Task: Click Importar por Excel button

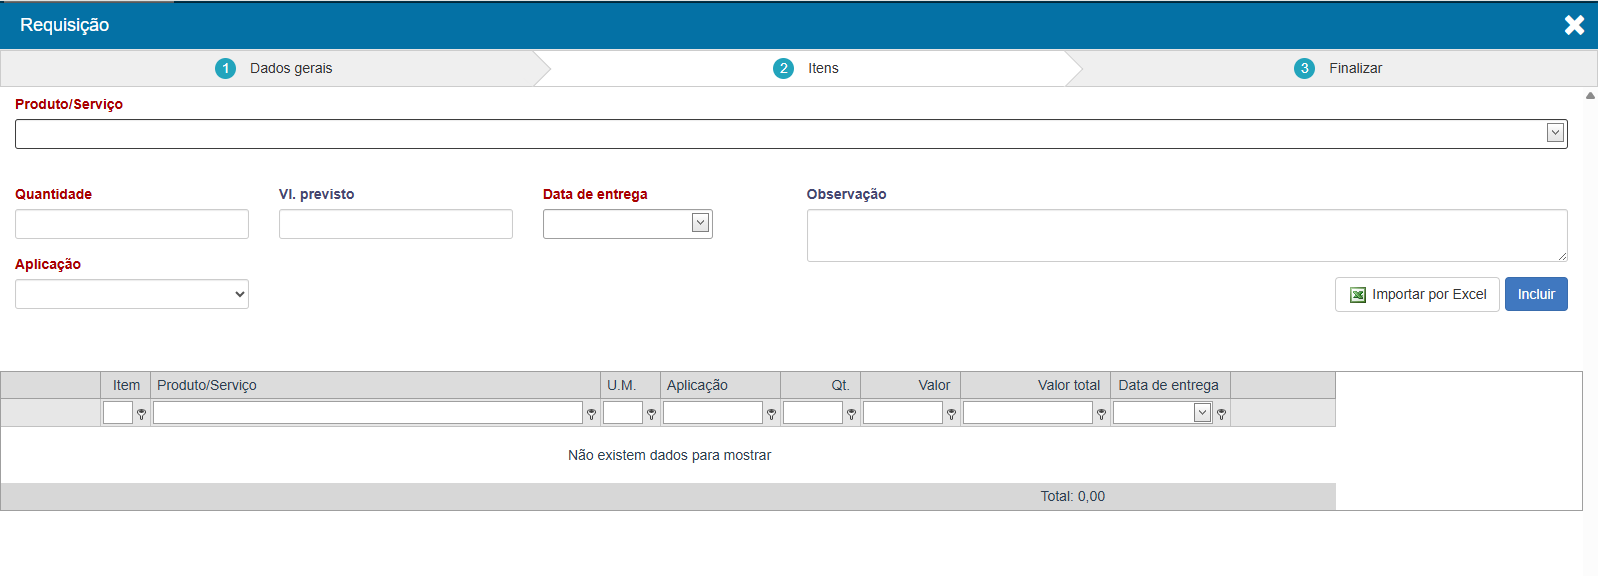Action: pyautogui.click(x=1416, y=294)
